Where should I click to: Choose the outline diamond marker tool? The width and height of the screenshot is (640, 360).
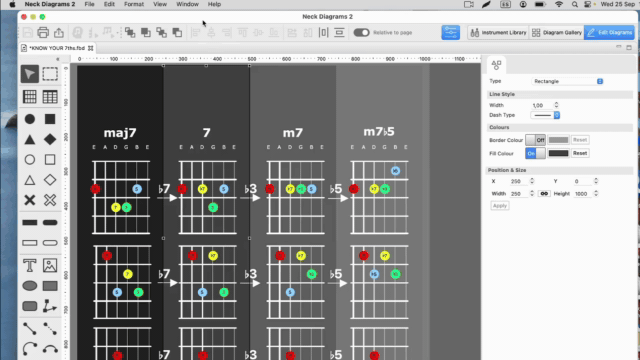pos(50,180)
